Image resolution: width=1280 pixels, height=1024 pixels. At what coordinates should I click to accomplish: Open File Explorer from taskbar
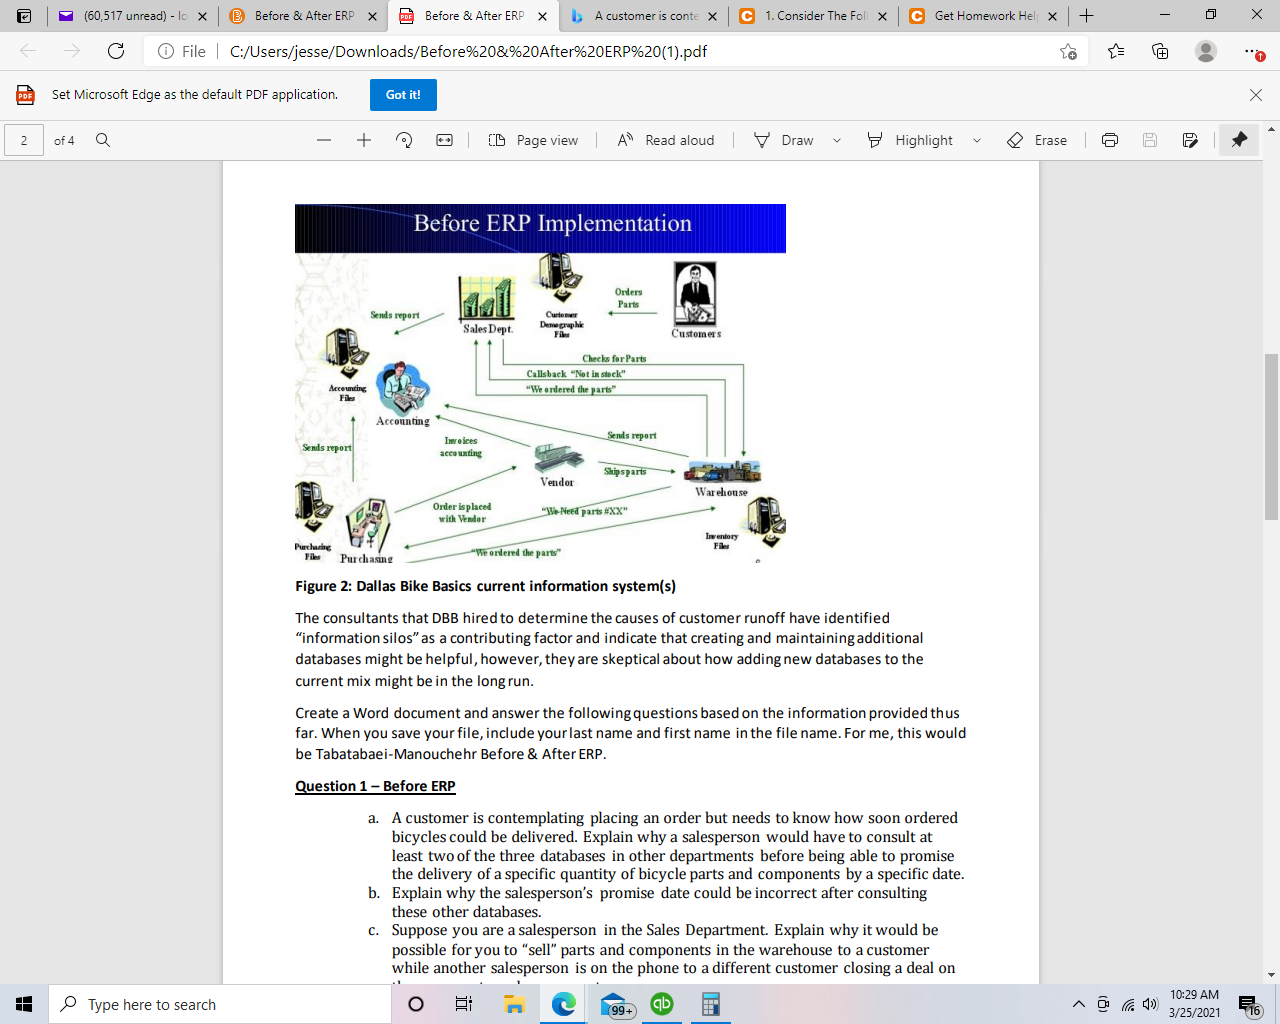(x=514, y=1004)
